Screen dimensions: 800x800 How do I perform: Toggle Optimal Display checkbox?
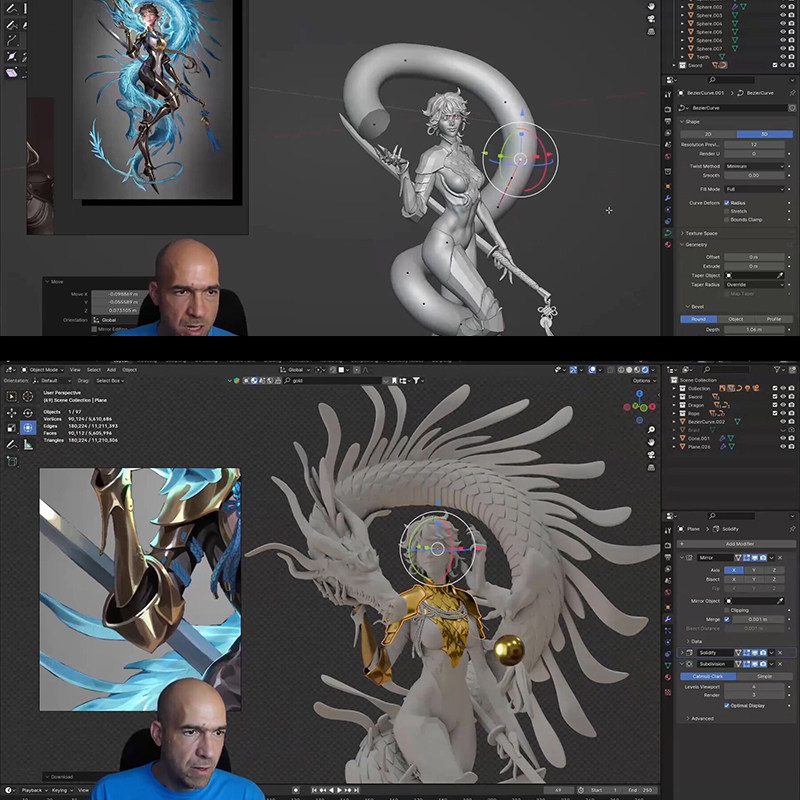tap(727, 706)
